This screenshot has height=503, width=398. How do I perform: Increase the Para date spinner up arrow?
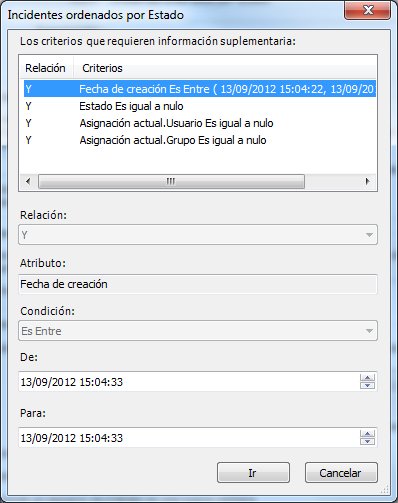[x=367, y=434]
